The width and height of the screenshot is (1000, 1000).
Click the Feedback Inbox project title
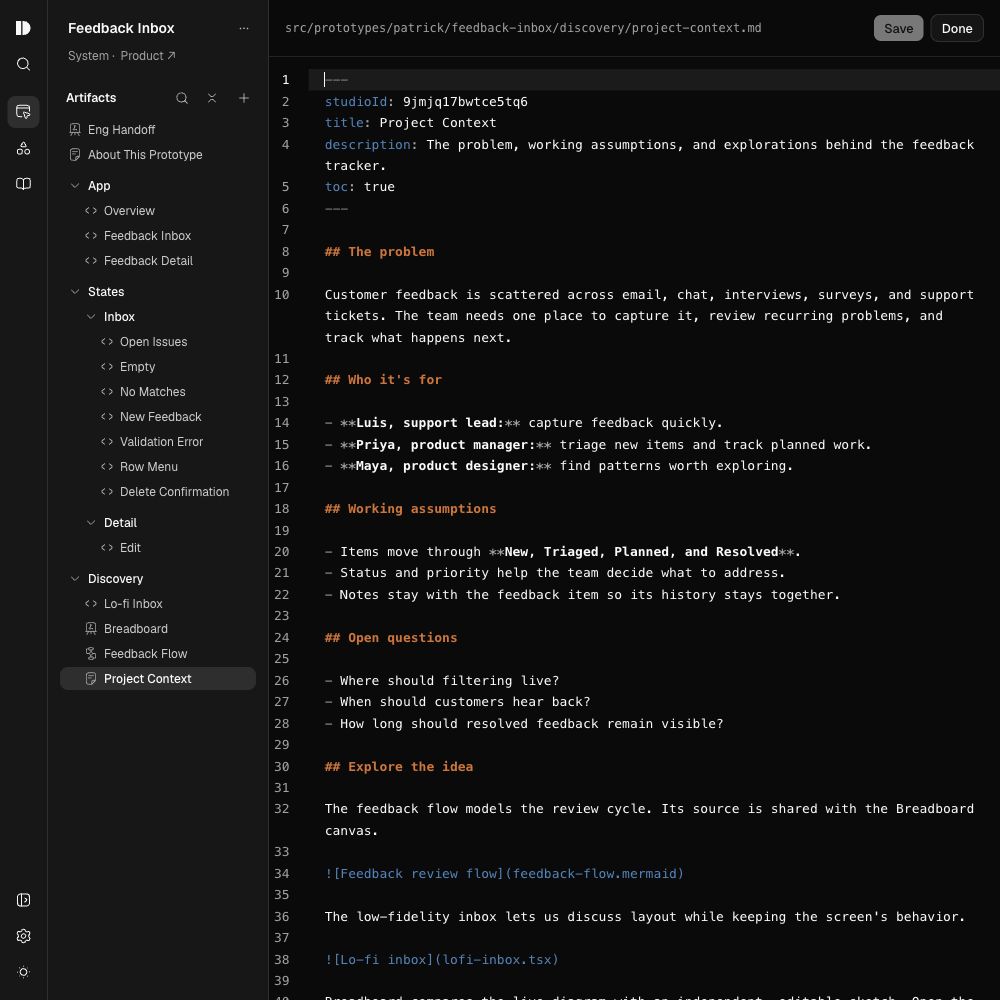(x=121, y=28)
